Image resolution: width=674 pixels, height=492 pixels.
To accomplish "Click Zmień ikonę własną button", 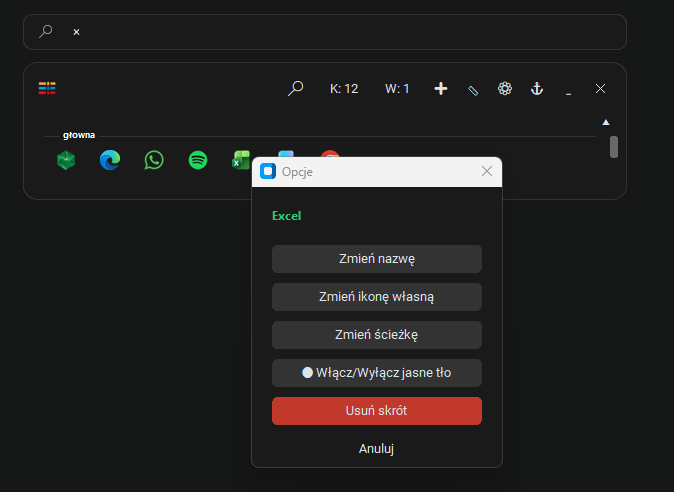I will [377, 297].
